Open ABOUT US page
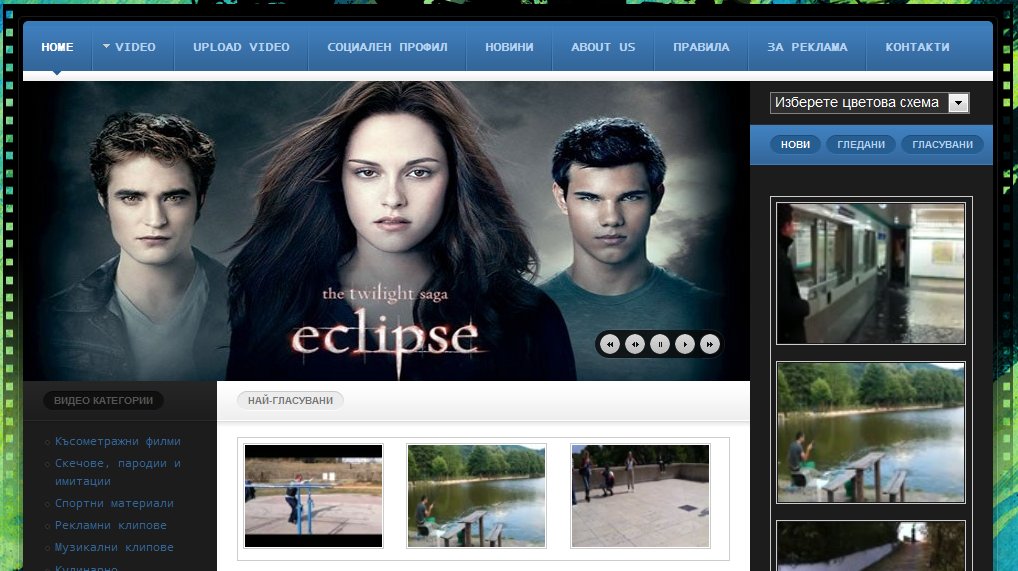 click(x=603, y=47)
